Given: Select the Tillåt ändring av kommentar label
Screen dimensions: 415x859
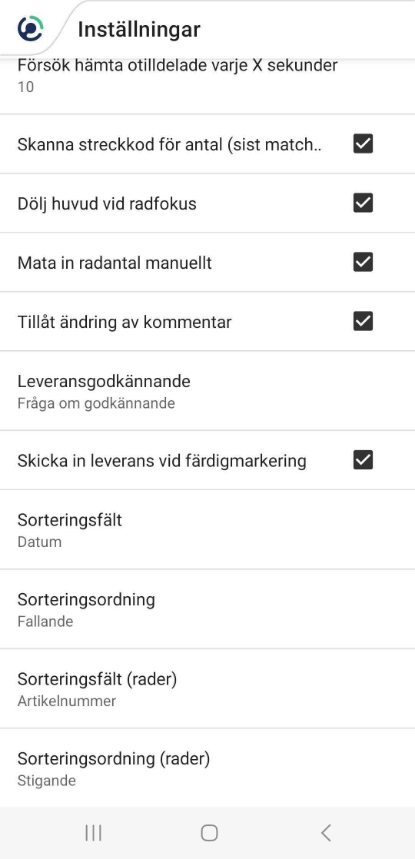Looking at the screenshot, I should coord(124,322).
